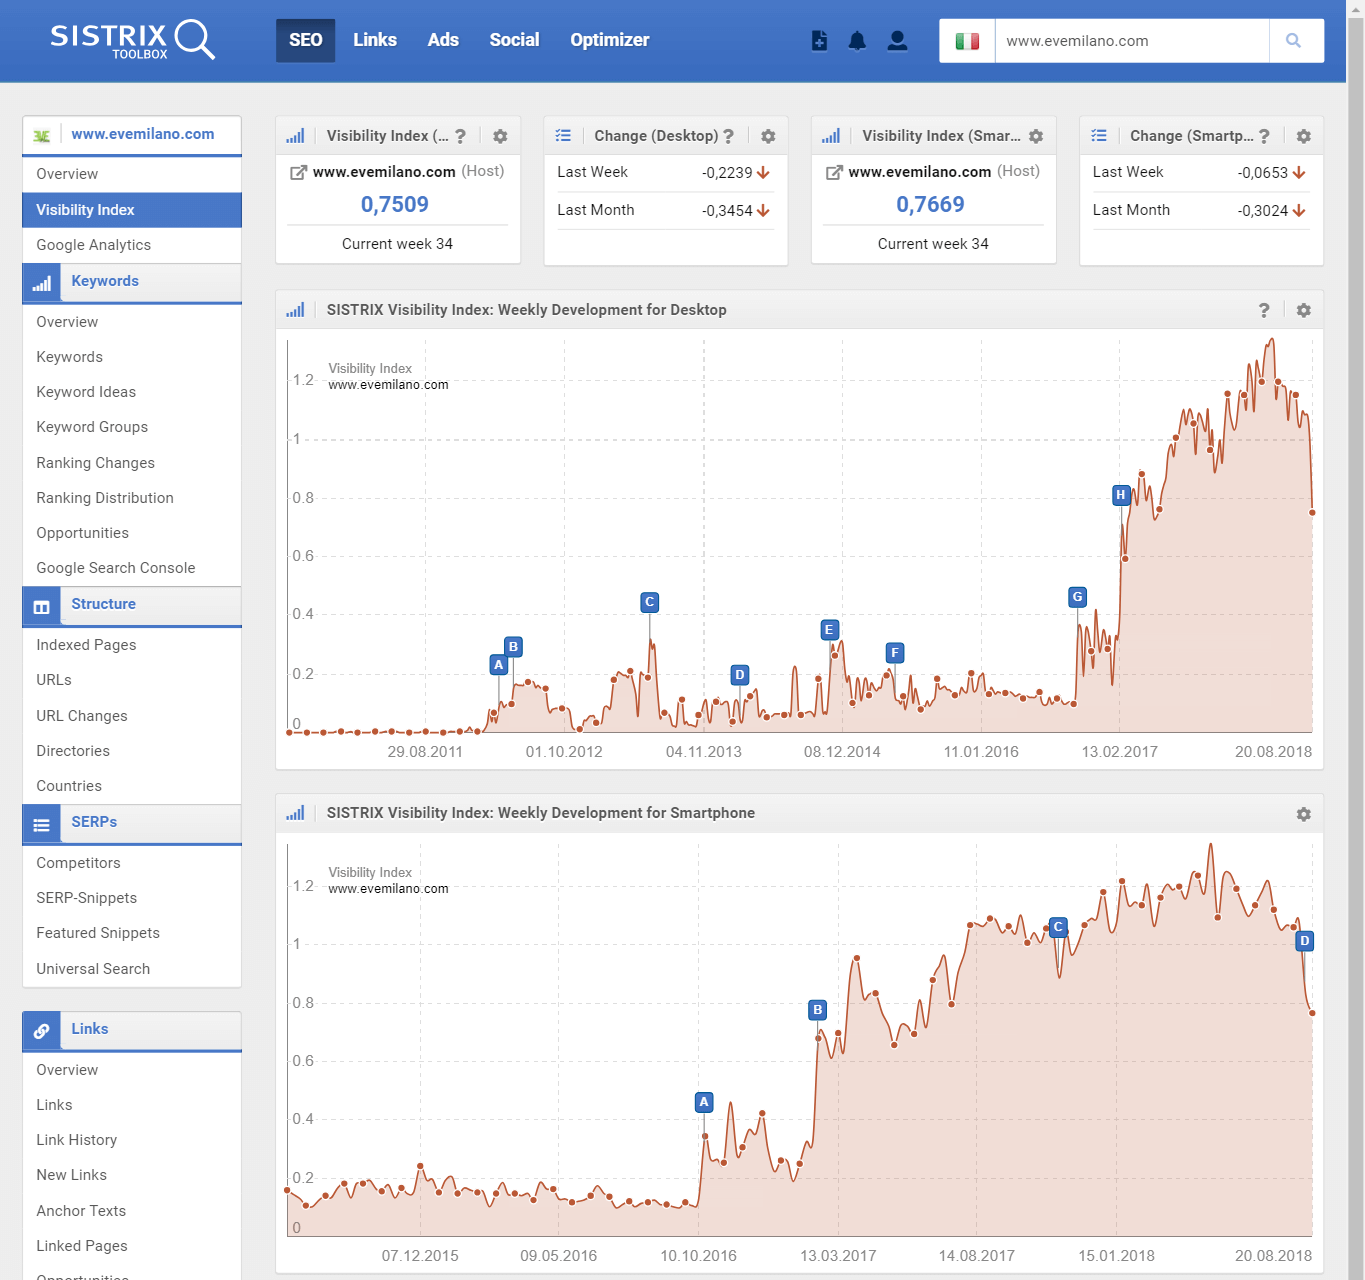Open Ranking Distribution in the sidebar
Viewport: 1365px width, 1280px height.
[x=132, y=498]
